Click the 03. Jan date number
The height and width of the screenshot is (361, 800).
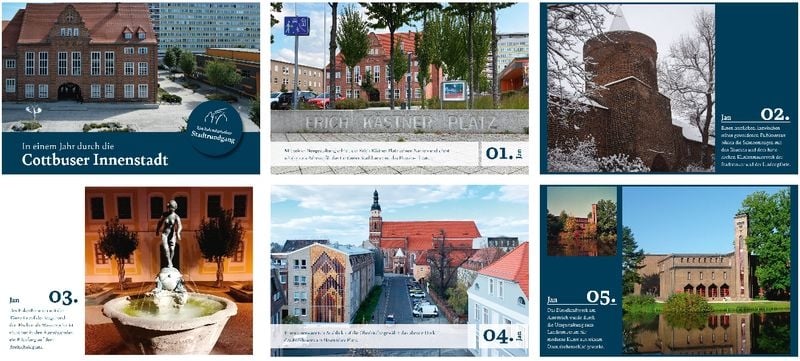pos(63,297)
